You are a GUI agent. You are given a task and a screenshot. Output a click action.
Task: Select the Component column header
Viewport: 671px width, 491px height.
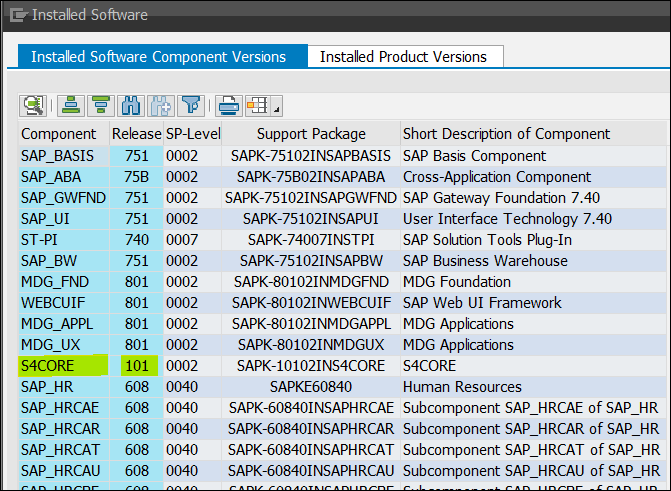tap(63, 134)
